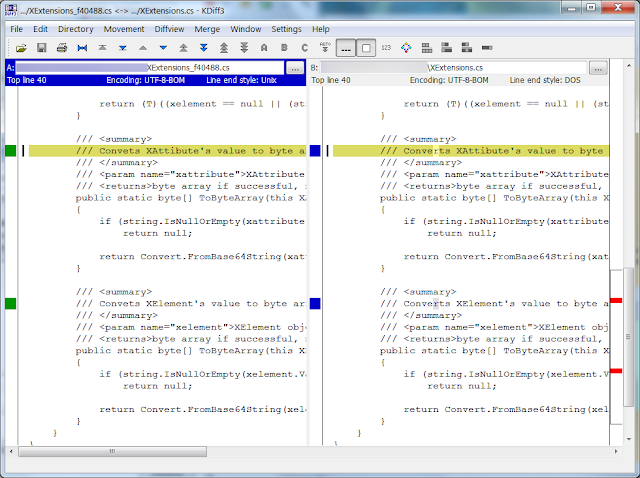This screenshot has width=640, height=478.
Task: Browse for file B with ... button
Action: click(x=598, y=68)
